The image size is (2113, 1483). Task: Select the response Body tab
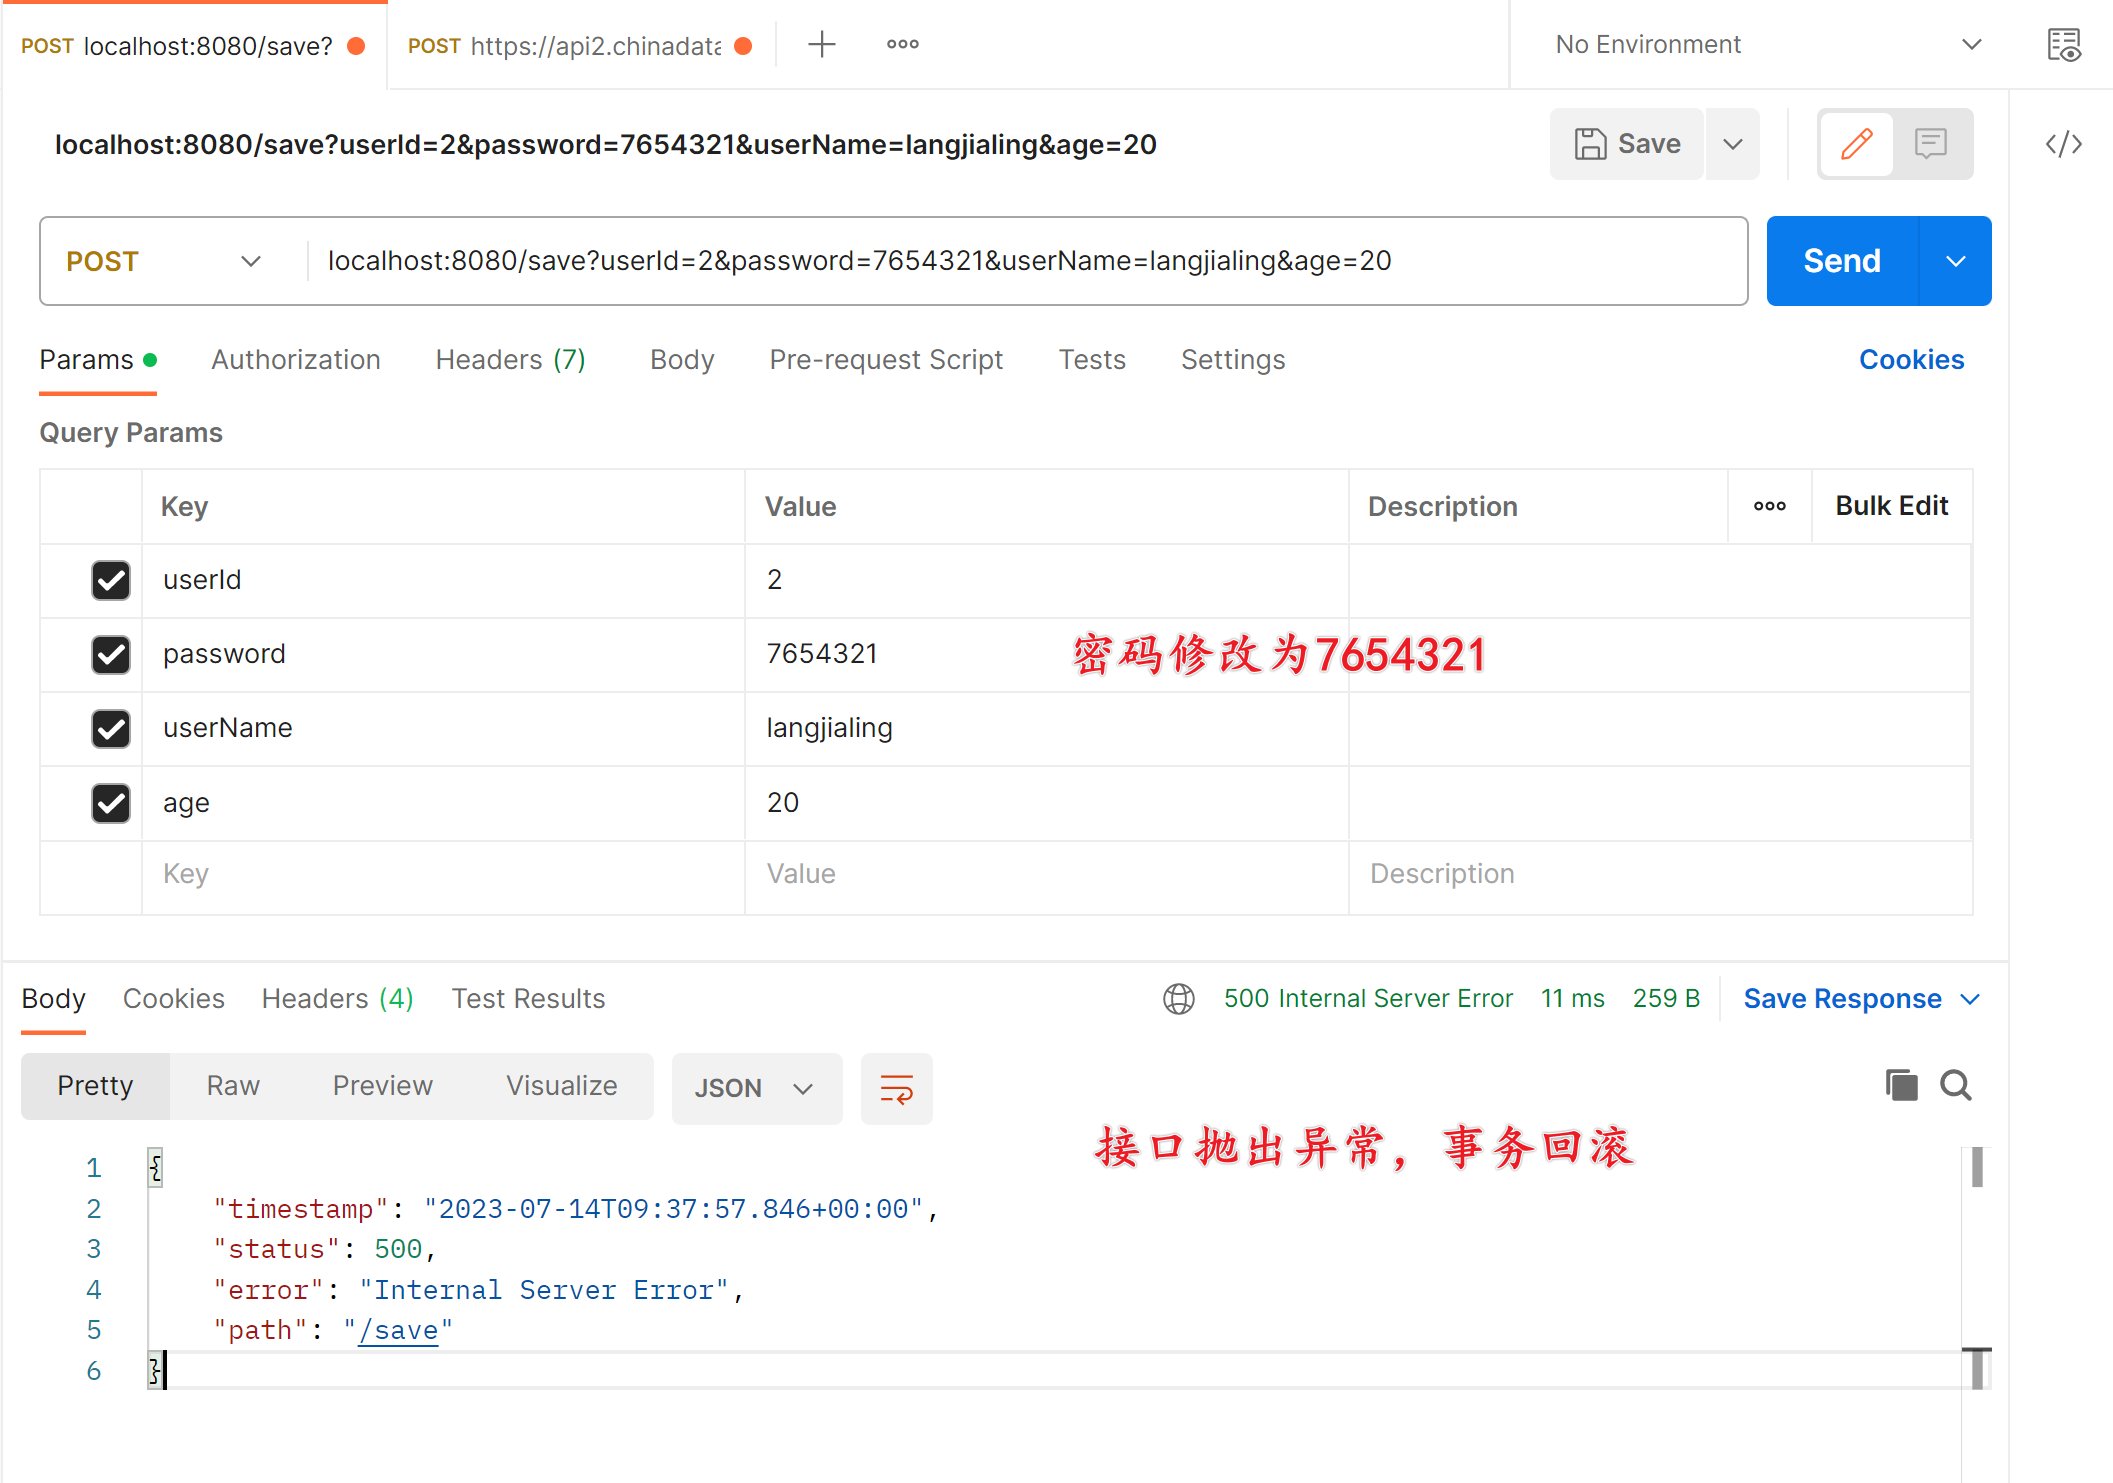pos(54,999)
